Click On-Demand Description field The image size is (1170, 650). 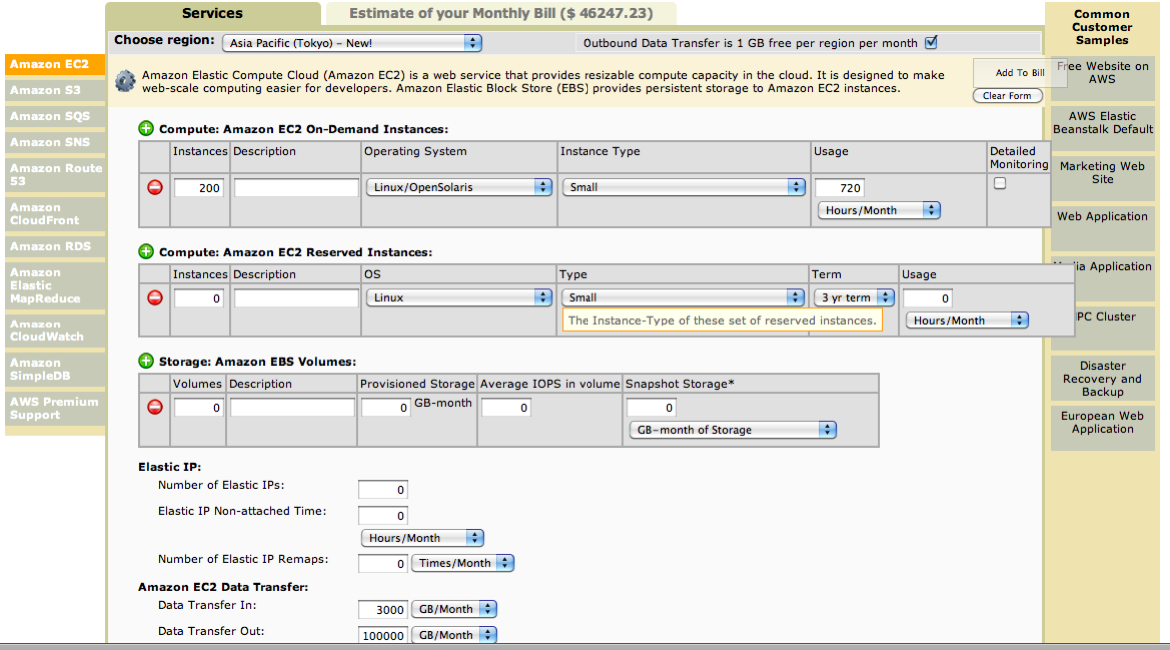click(296, 188)
